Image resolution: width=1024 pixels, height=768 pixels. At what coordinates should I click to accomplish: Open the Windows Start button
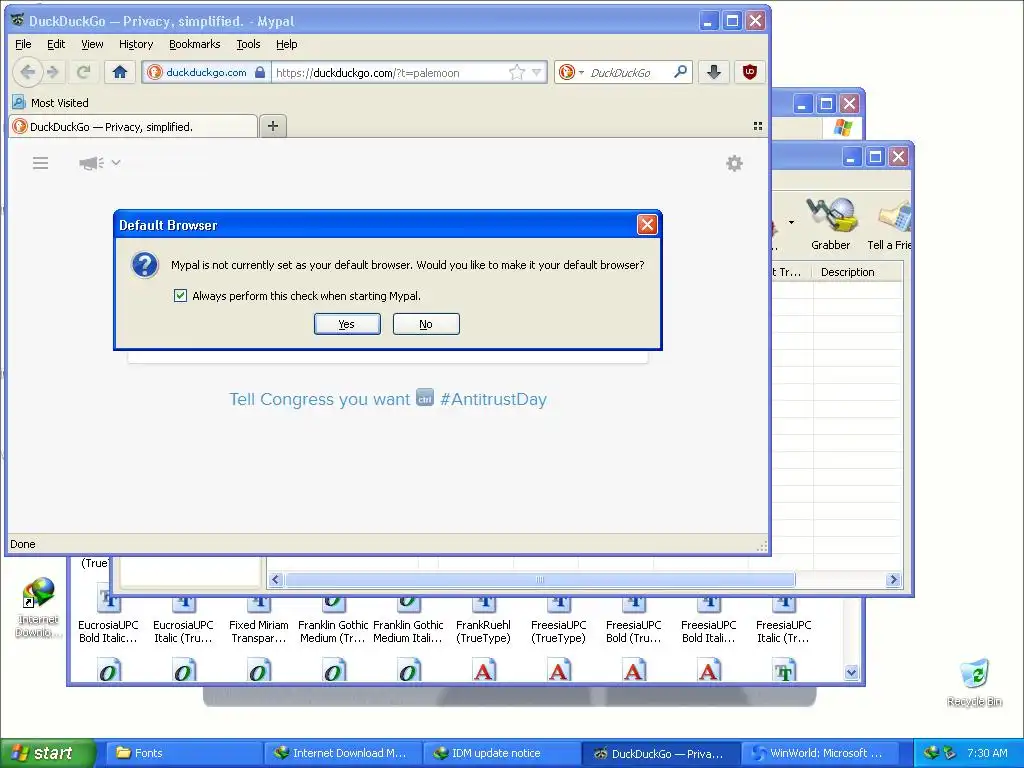(x=48, y=753)
